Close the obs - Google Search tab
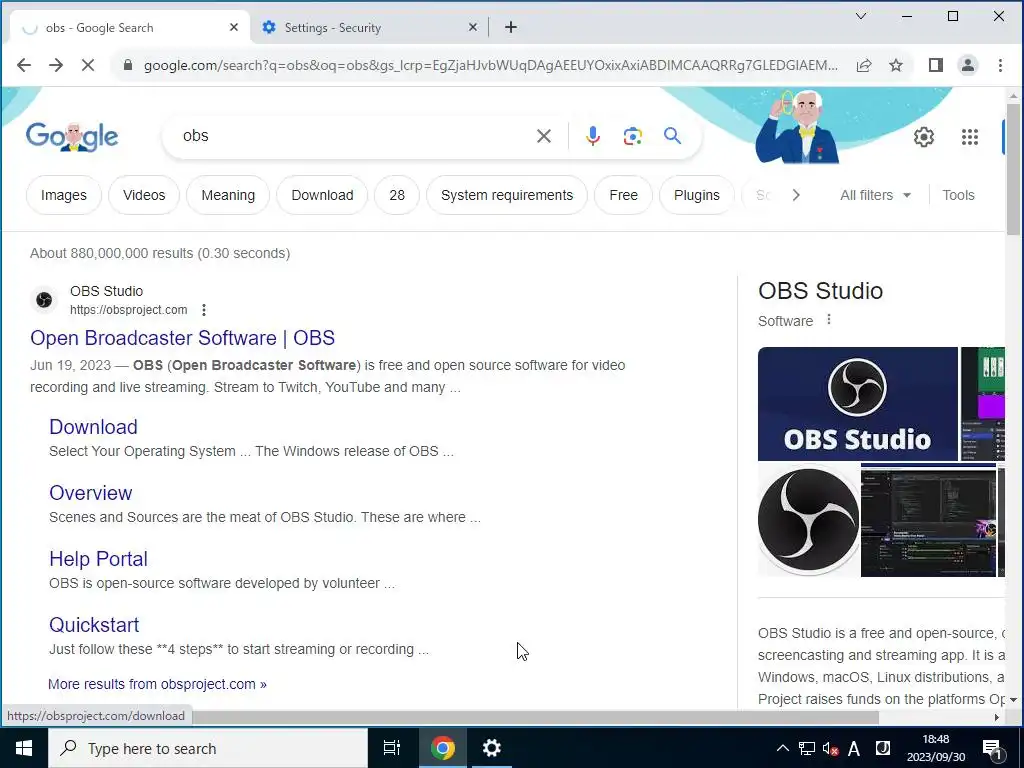This screenshot has width=1024, height=768. [234, 27]
